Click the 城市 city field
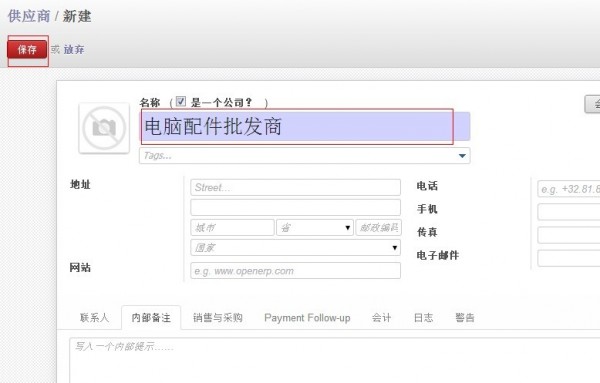 click(232, 228)
